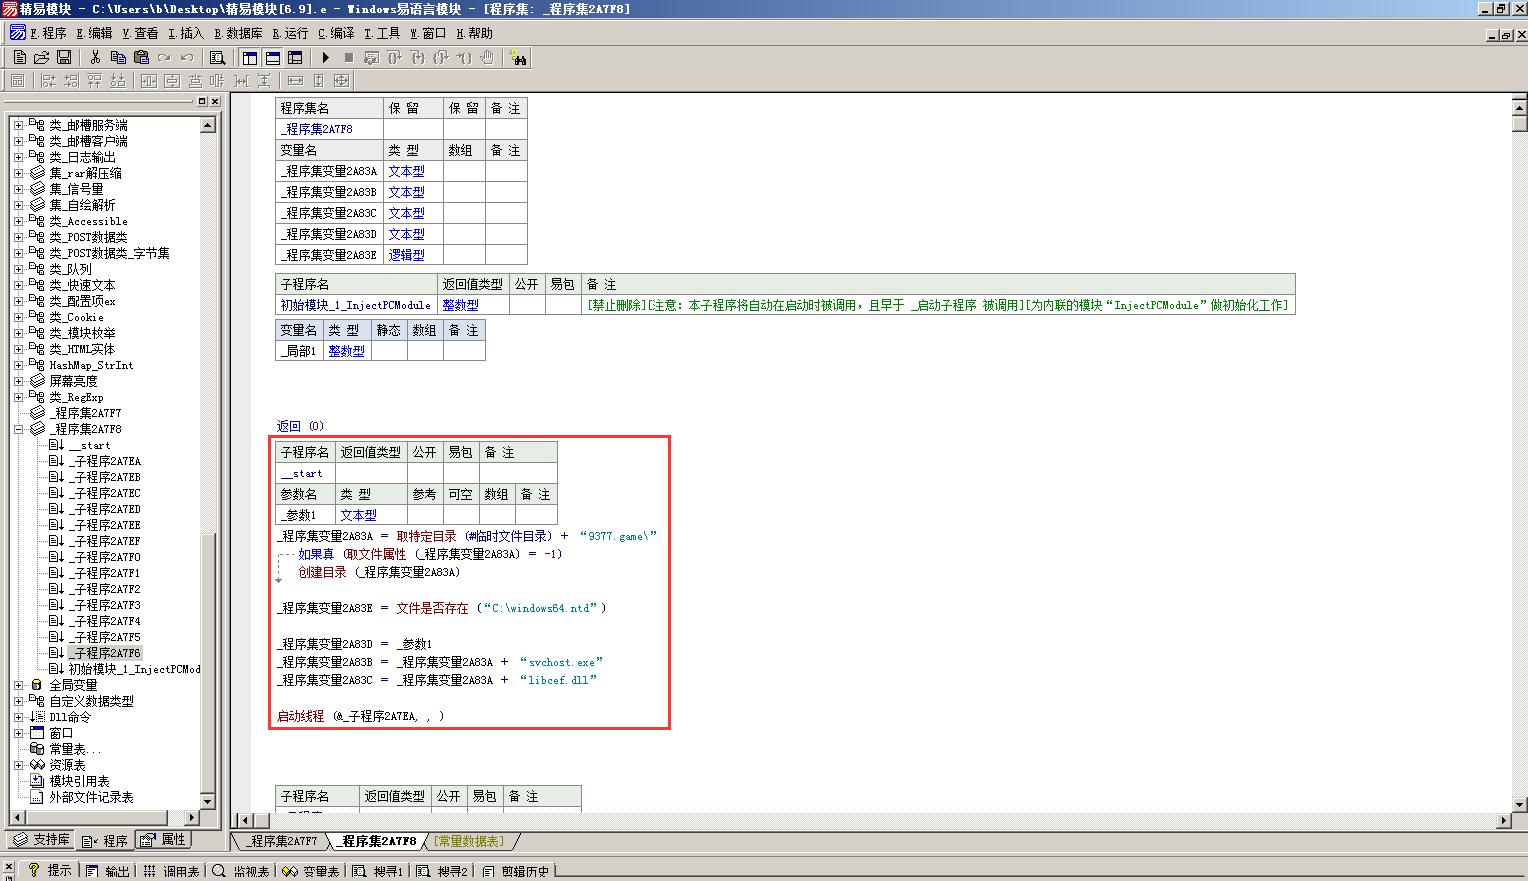Click the magnifier find icon in toolbar
The image size is (1528, 881).
[217, 58]
